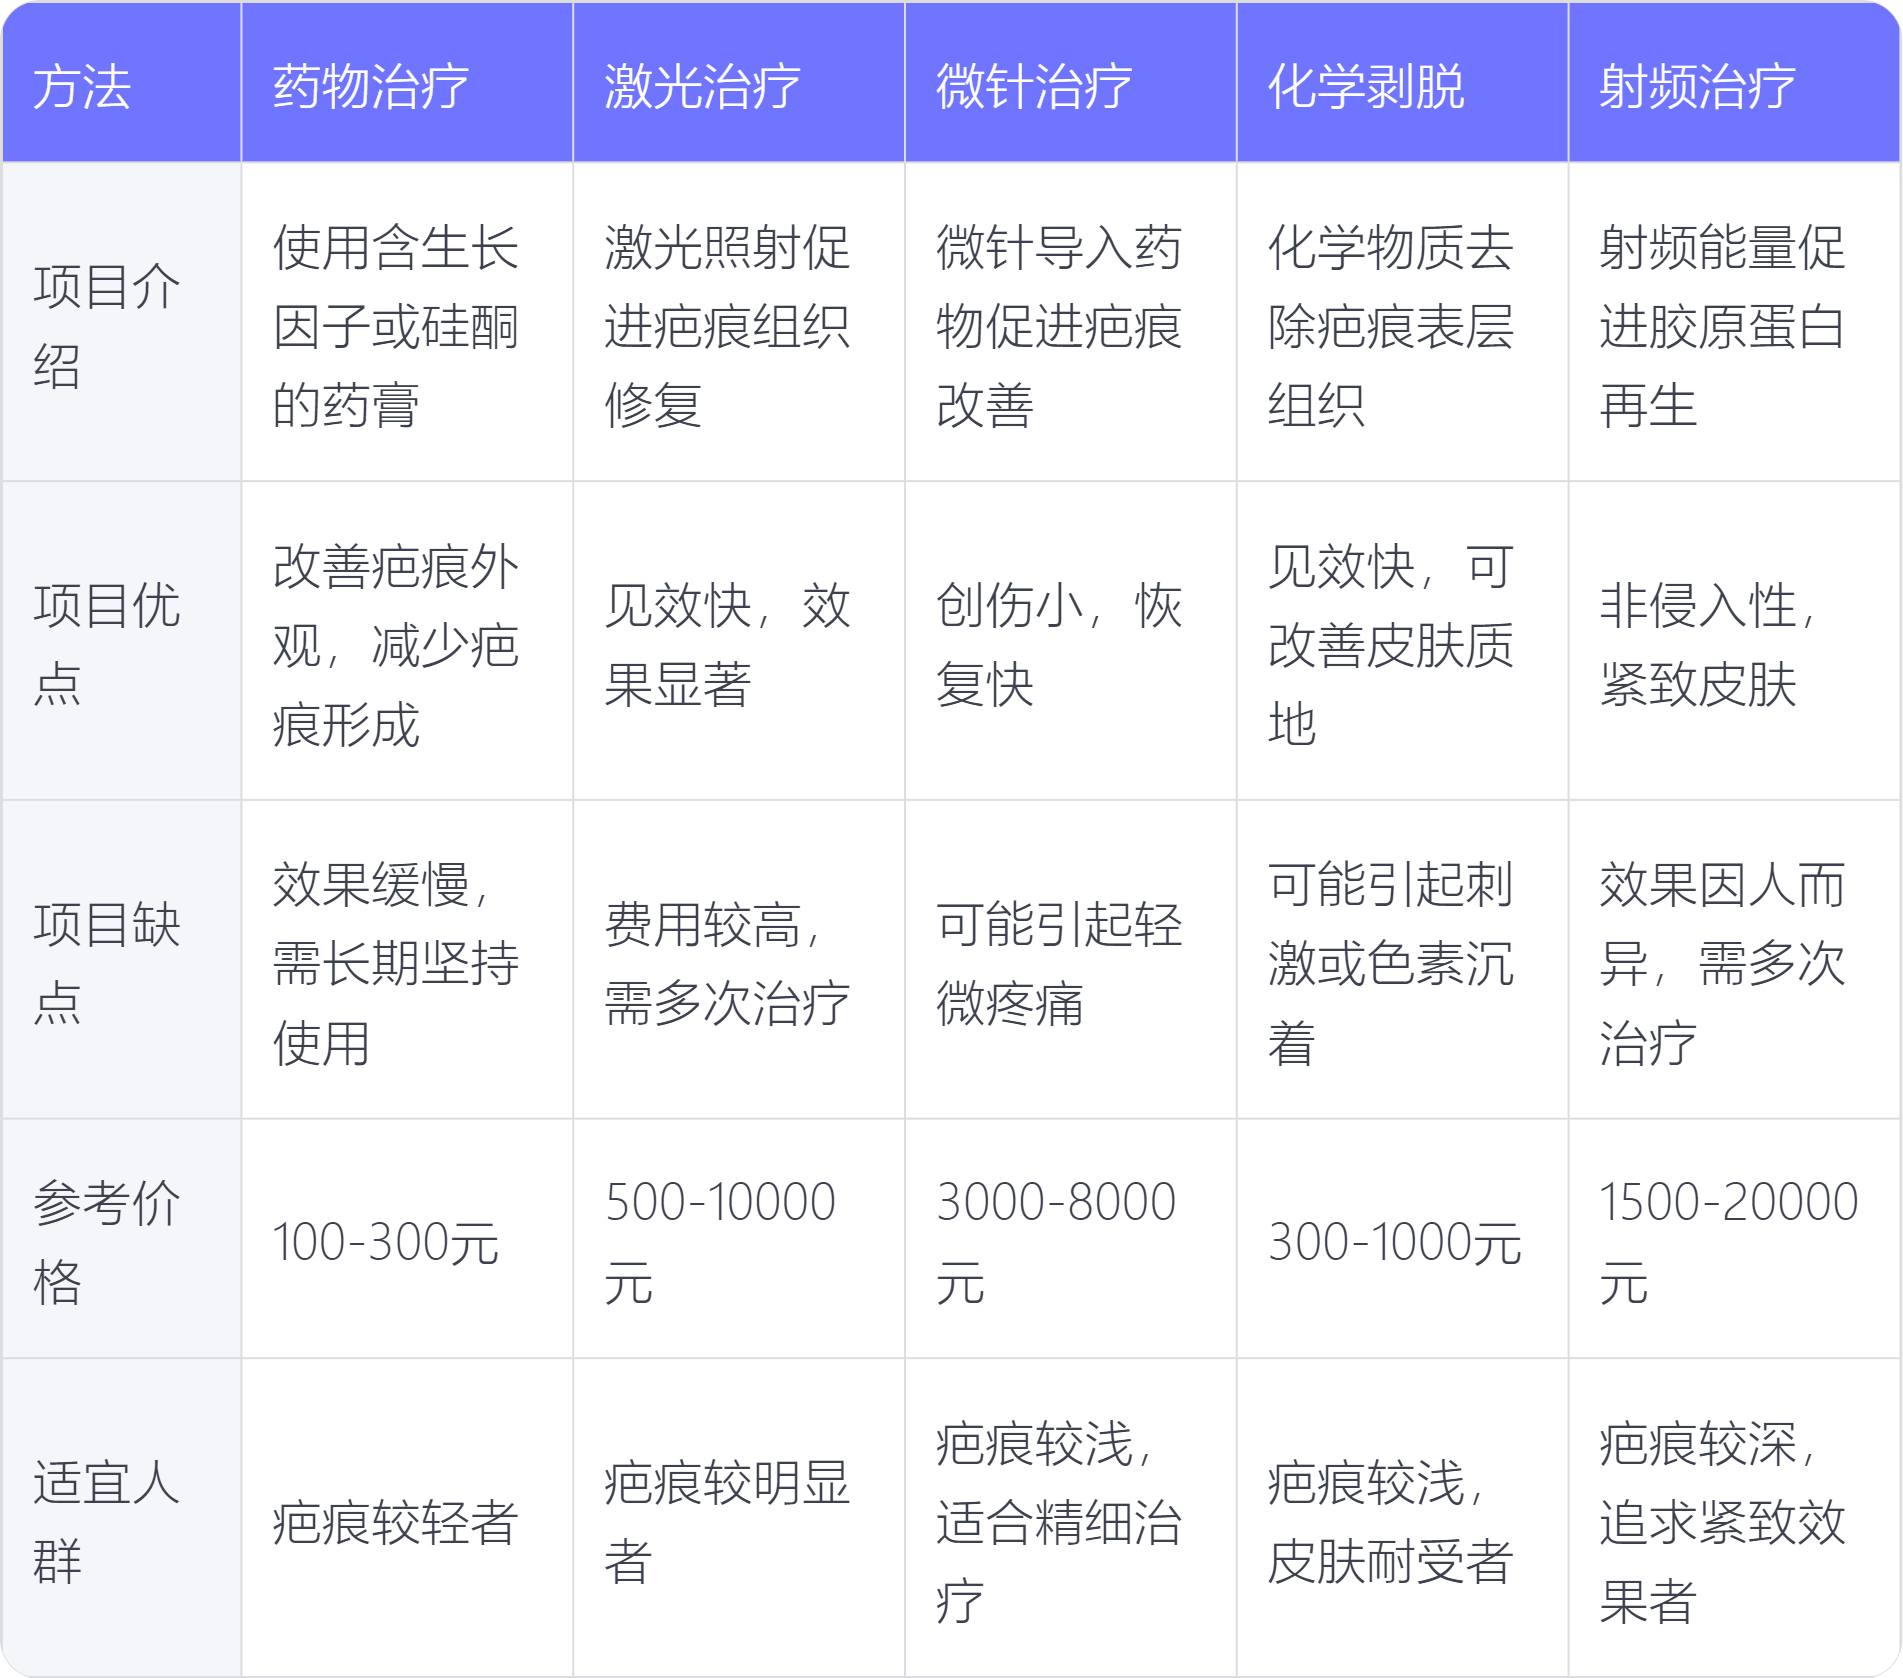Click the 激光治疗 column header
This screenshot has width=1903, height=1678.
pyautogui.click(x=702, y=86)
